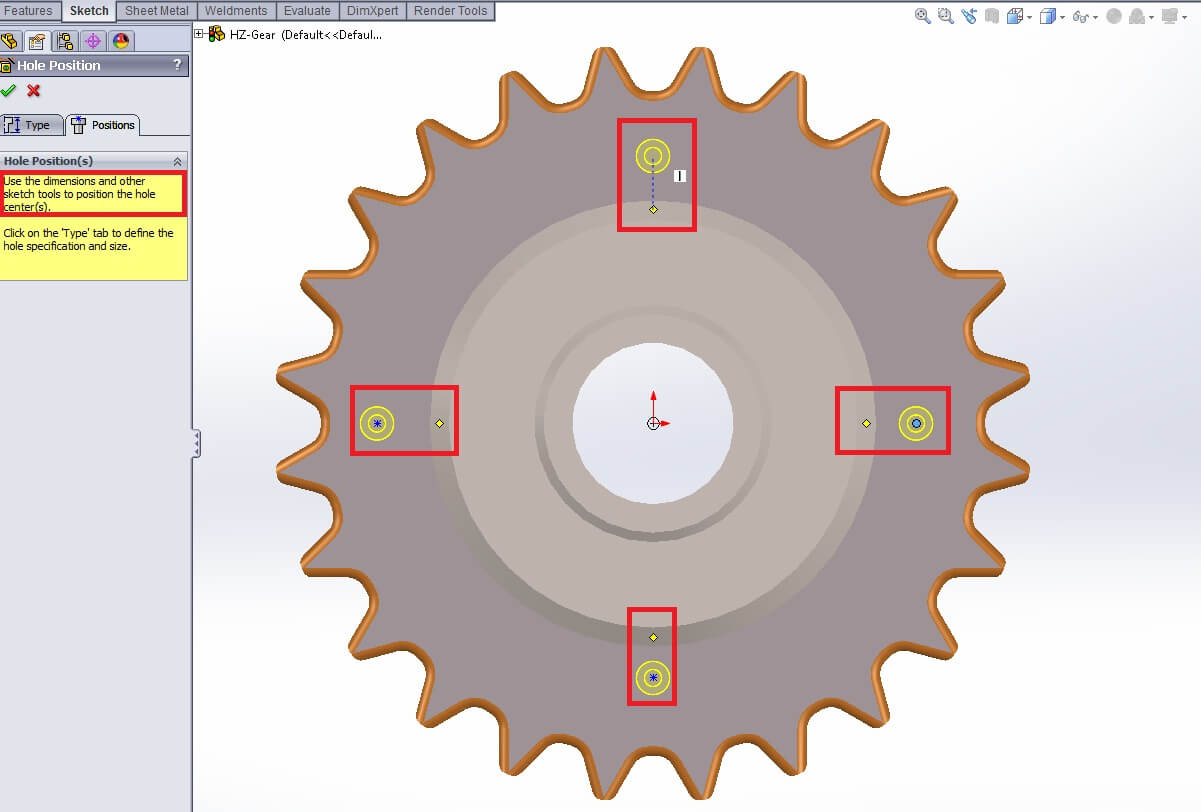Open the Evaluate ribbon tab

tap(307, 10)
